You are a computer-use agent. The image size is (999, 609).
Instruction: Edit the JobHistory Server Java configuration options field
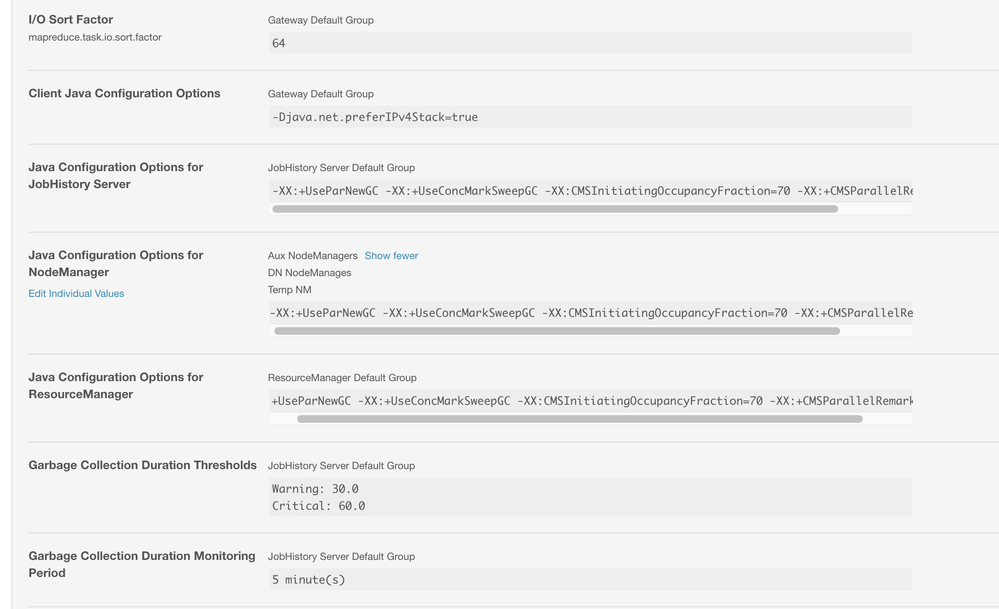coord(590,190)
